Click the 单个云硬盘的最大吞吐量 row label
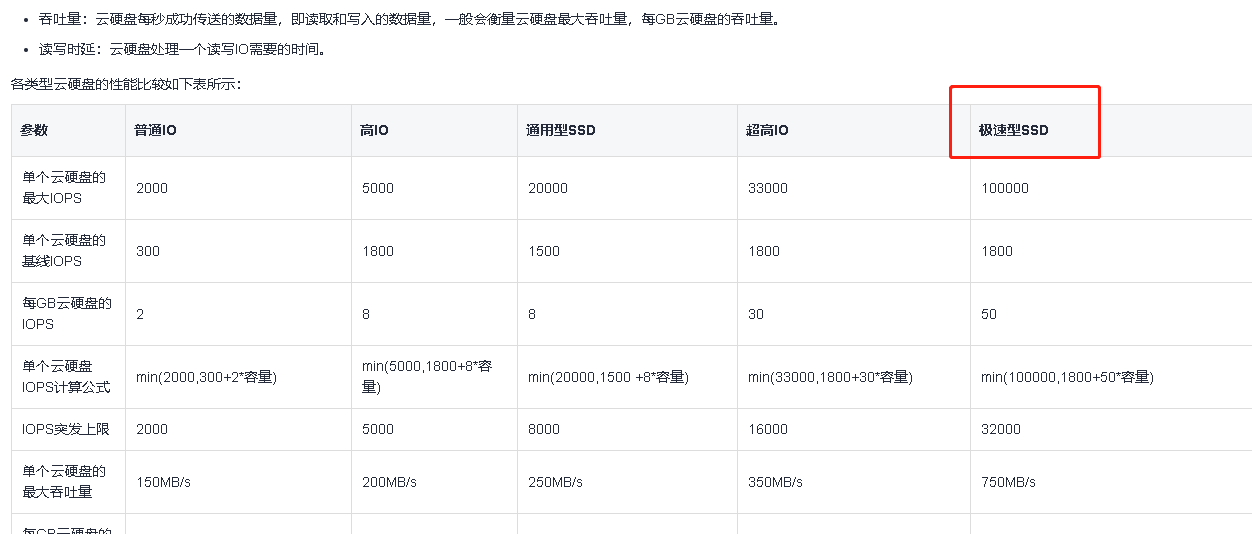The width and height of the screenshot is (1252, 534). click(64, 482)
